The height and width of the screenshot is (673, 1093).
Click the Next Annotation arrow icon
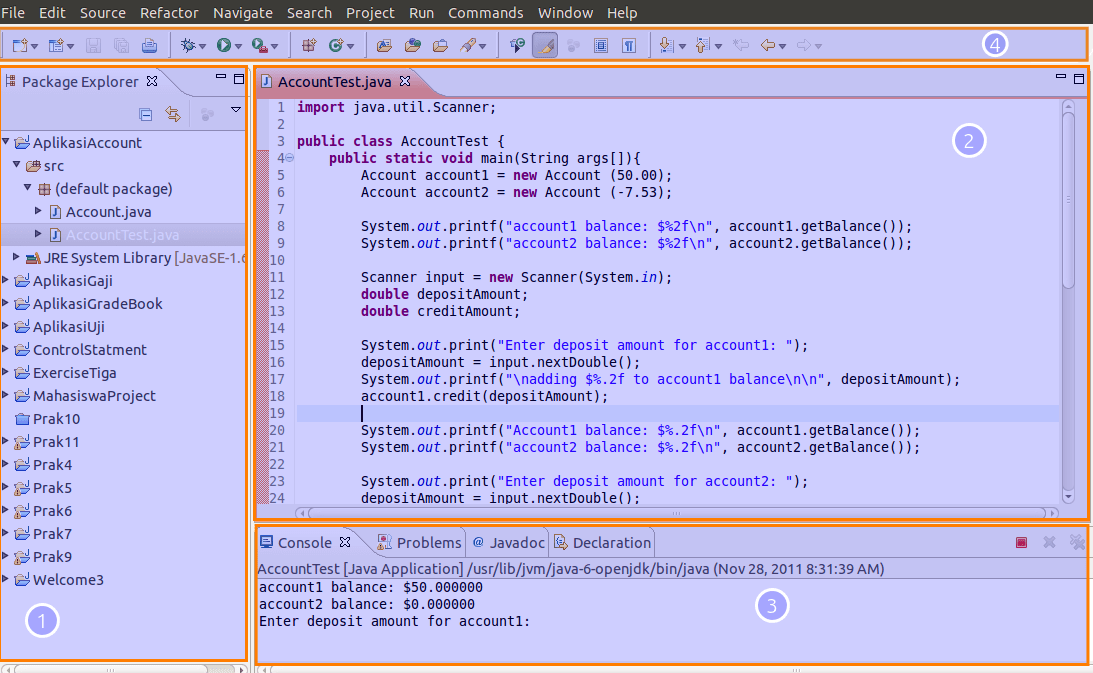pos(666,45)
